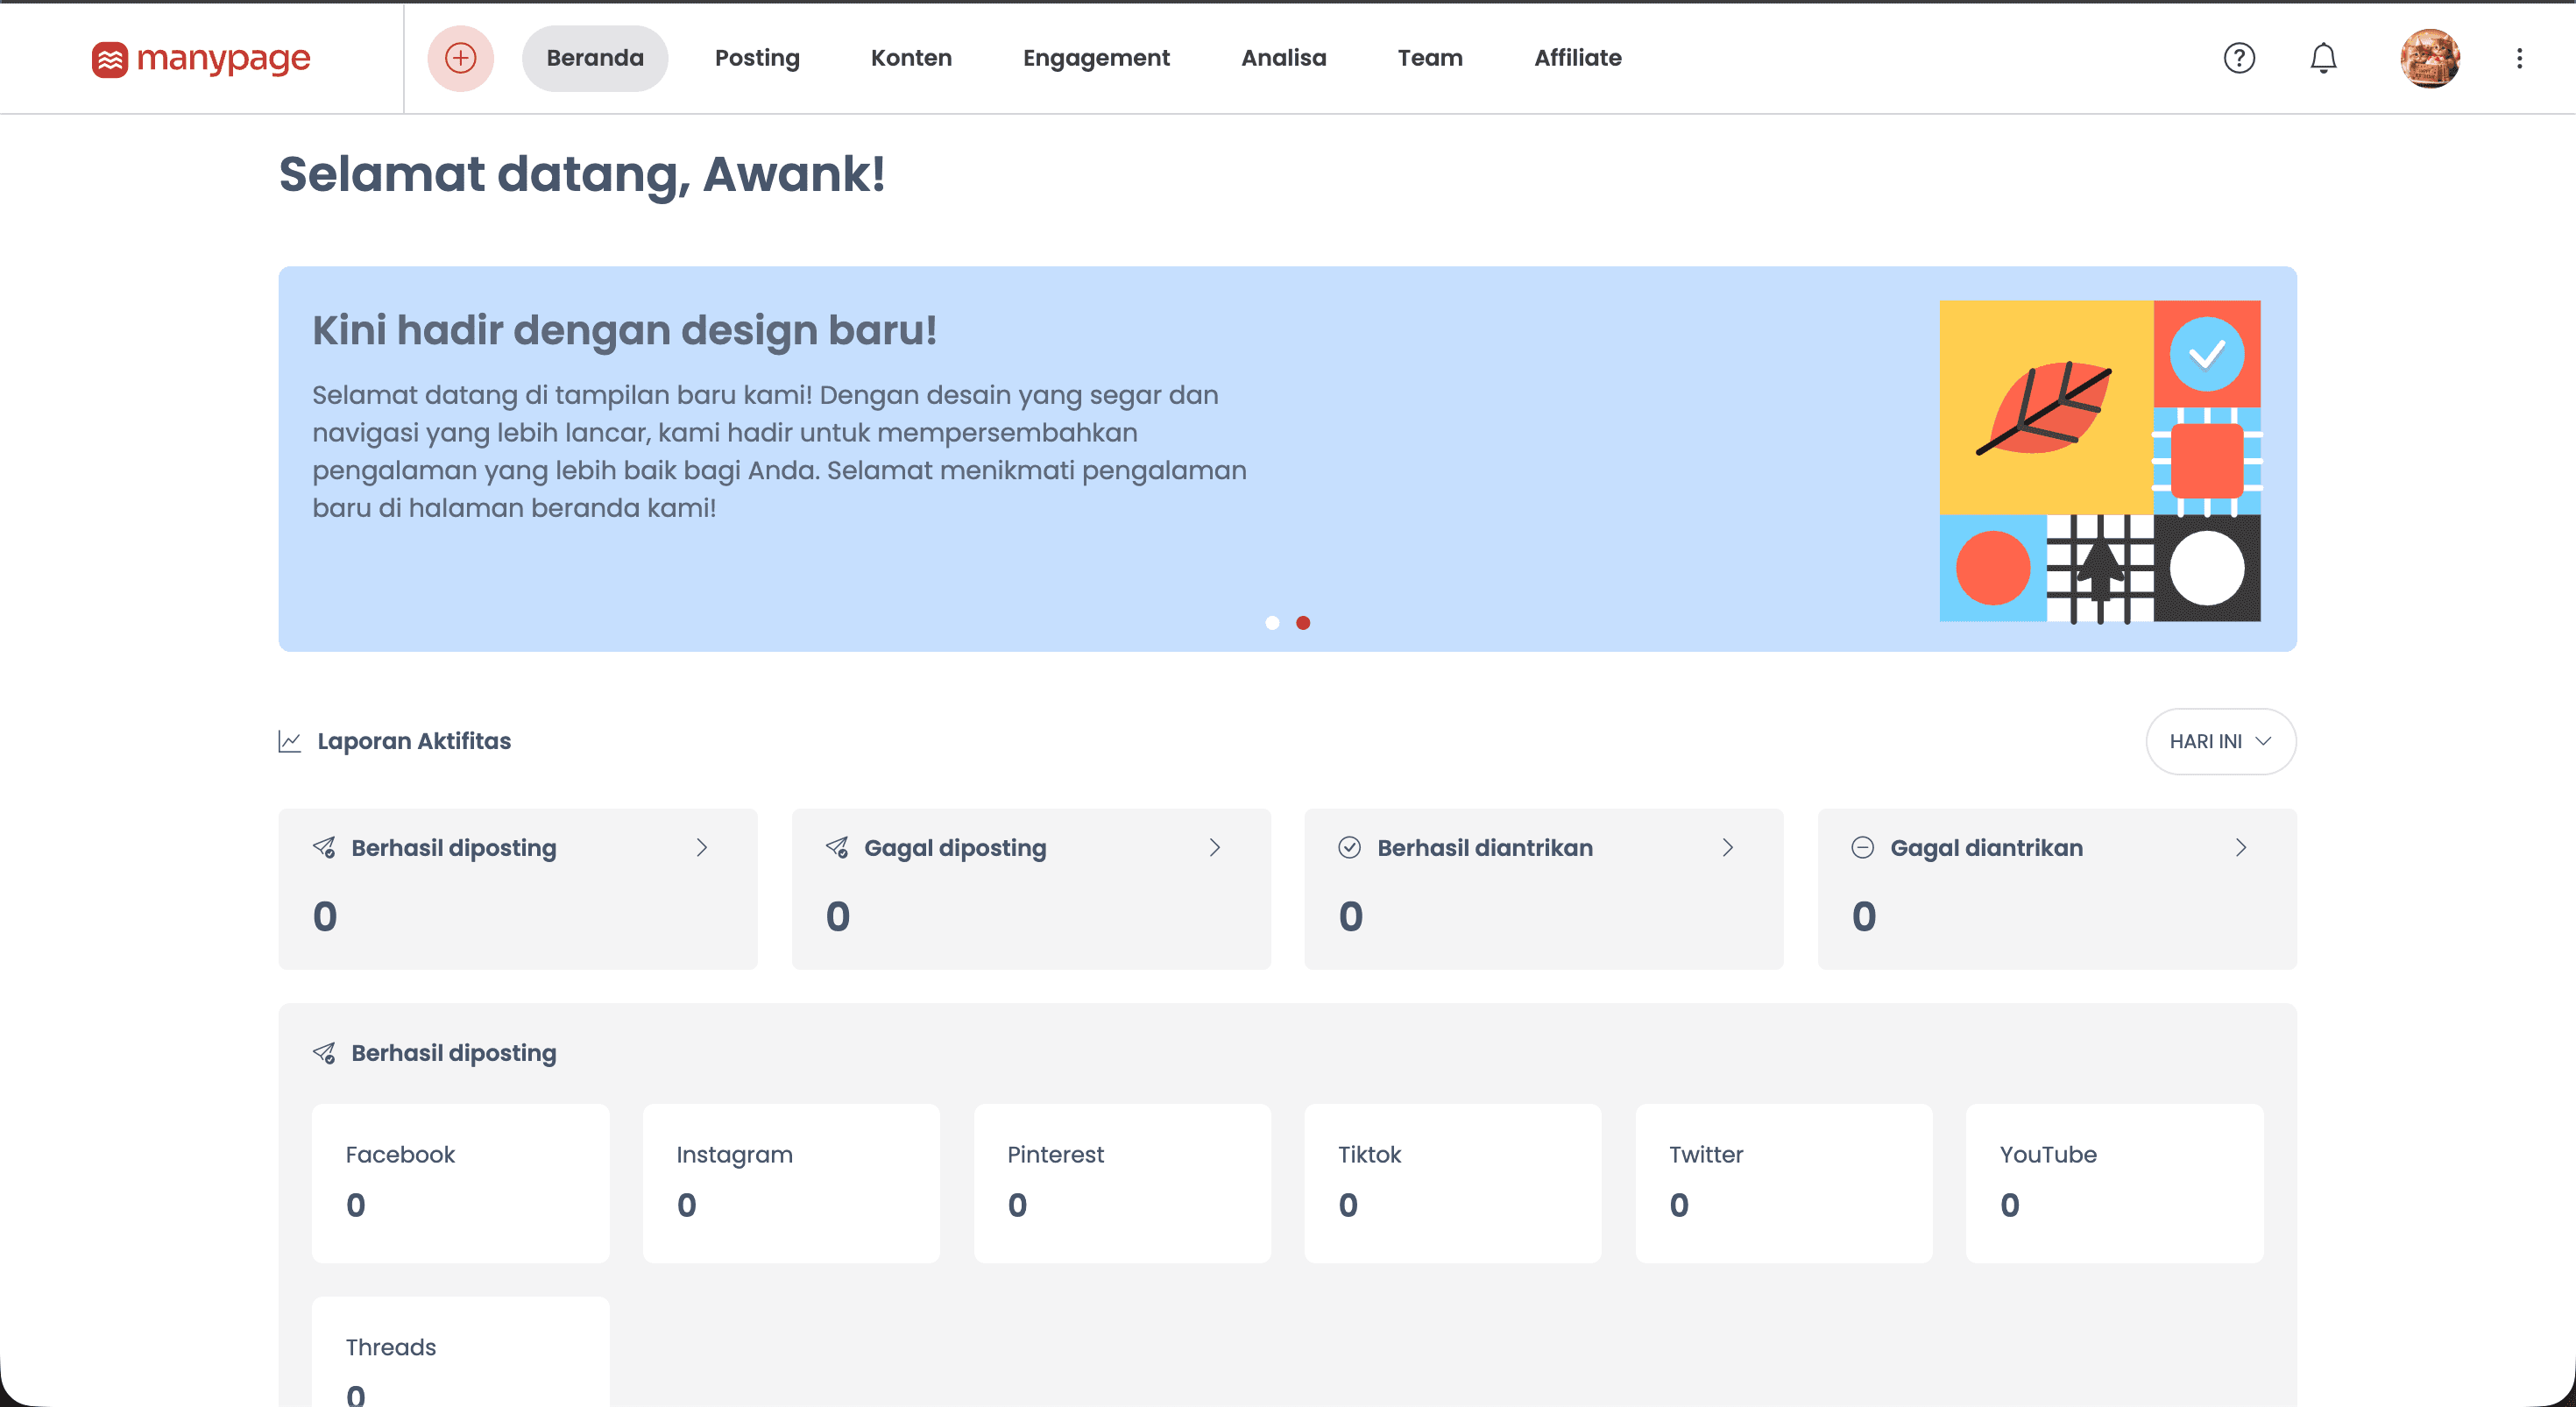Screen dimensions: 2576x1407
Task: Go to the Engagement menu
Action: [x=1096, y=58]
